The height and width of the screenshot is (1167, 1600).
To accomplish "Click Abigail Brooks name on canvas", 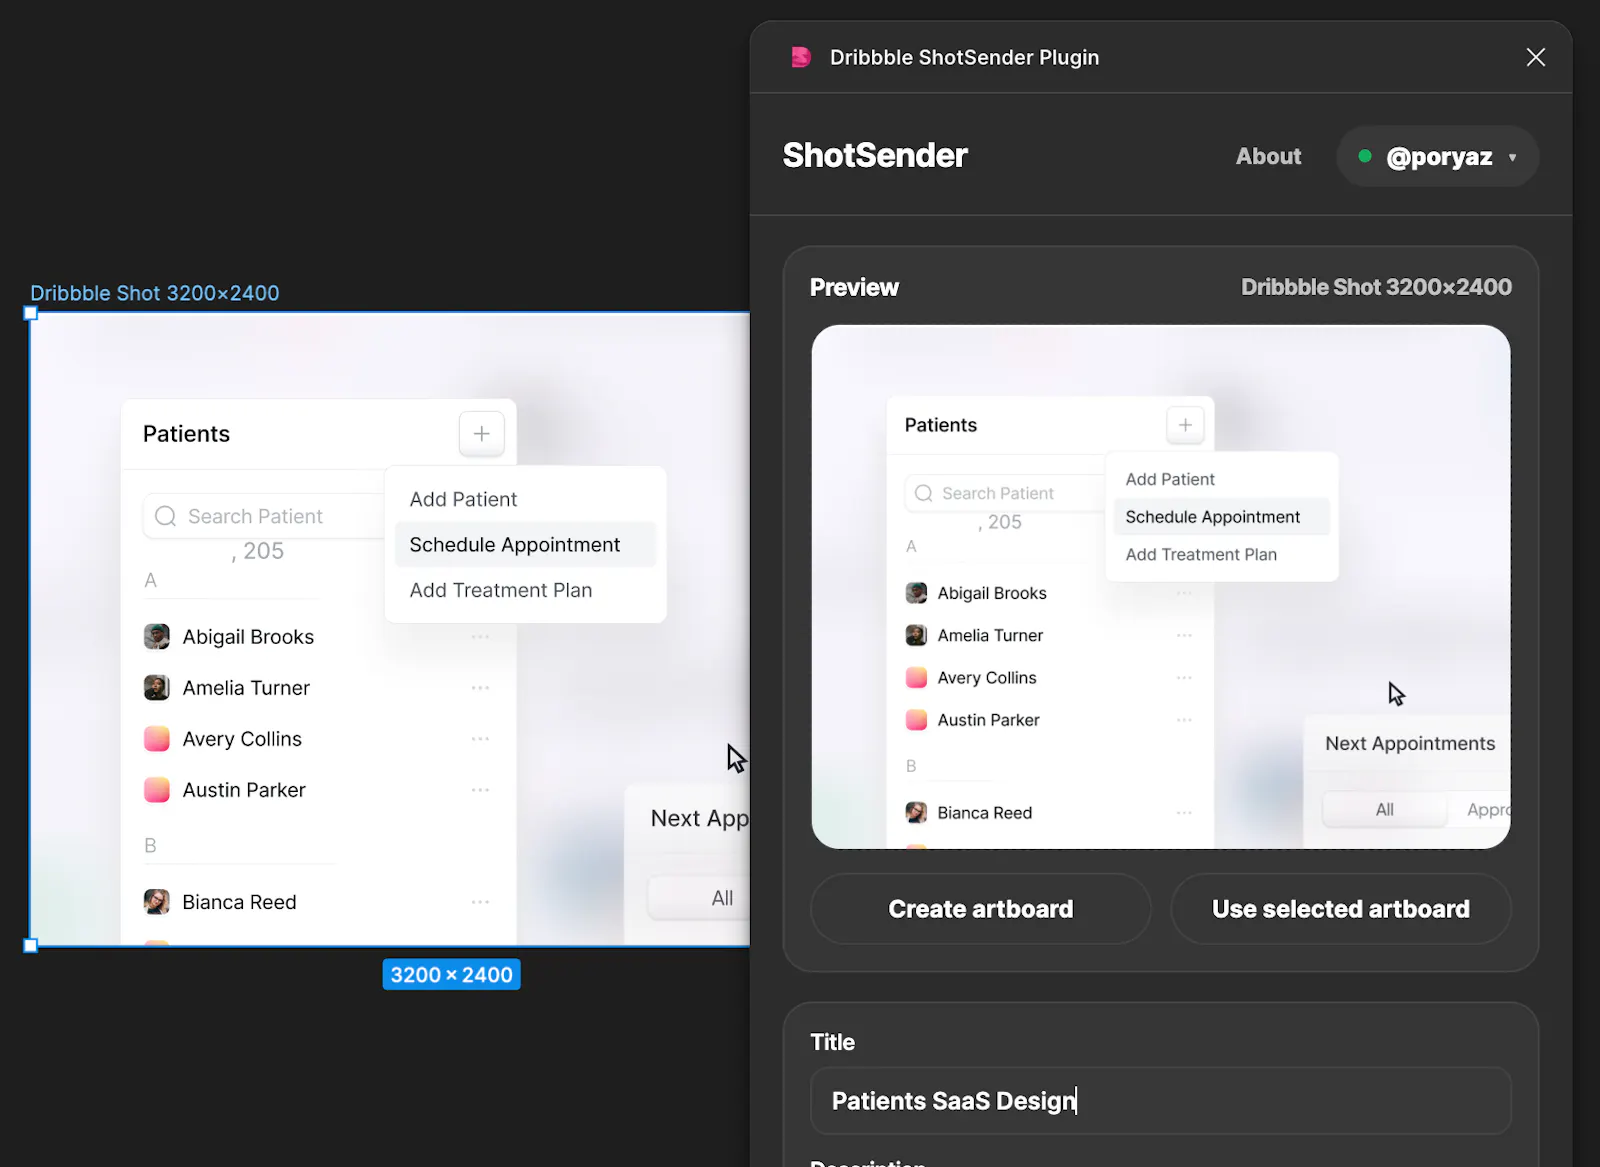I will (248, 637).
